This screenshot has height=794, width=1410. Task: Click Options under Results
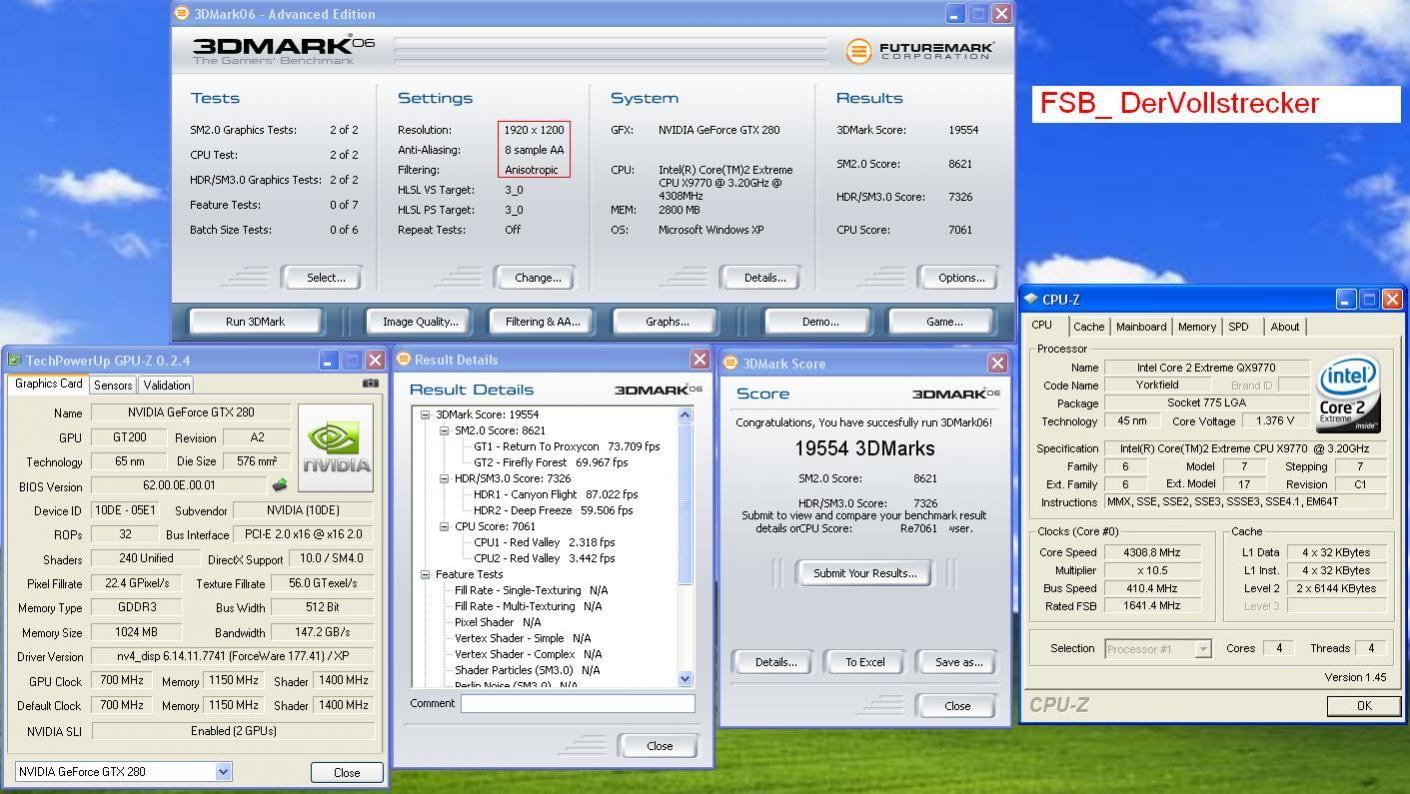pyautogui.click(x=961, y=278)
